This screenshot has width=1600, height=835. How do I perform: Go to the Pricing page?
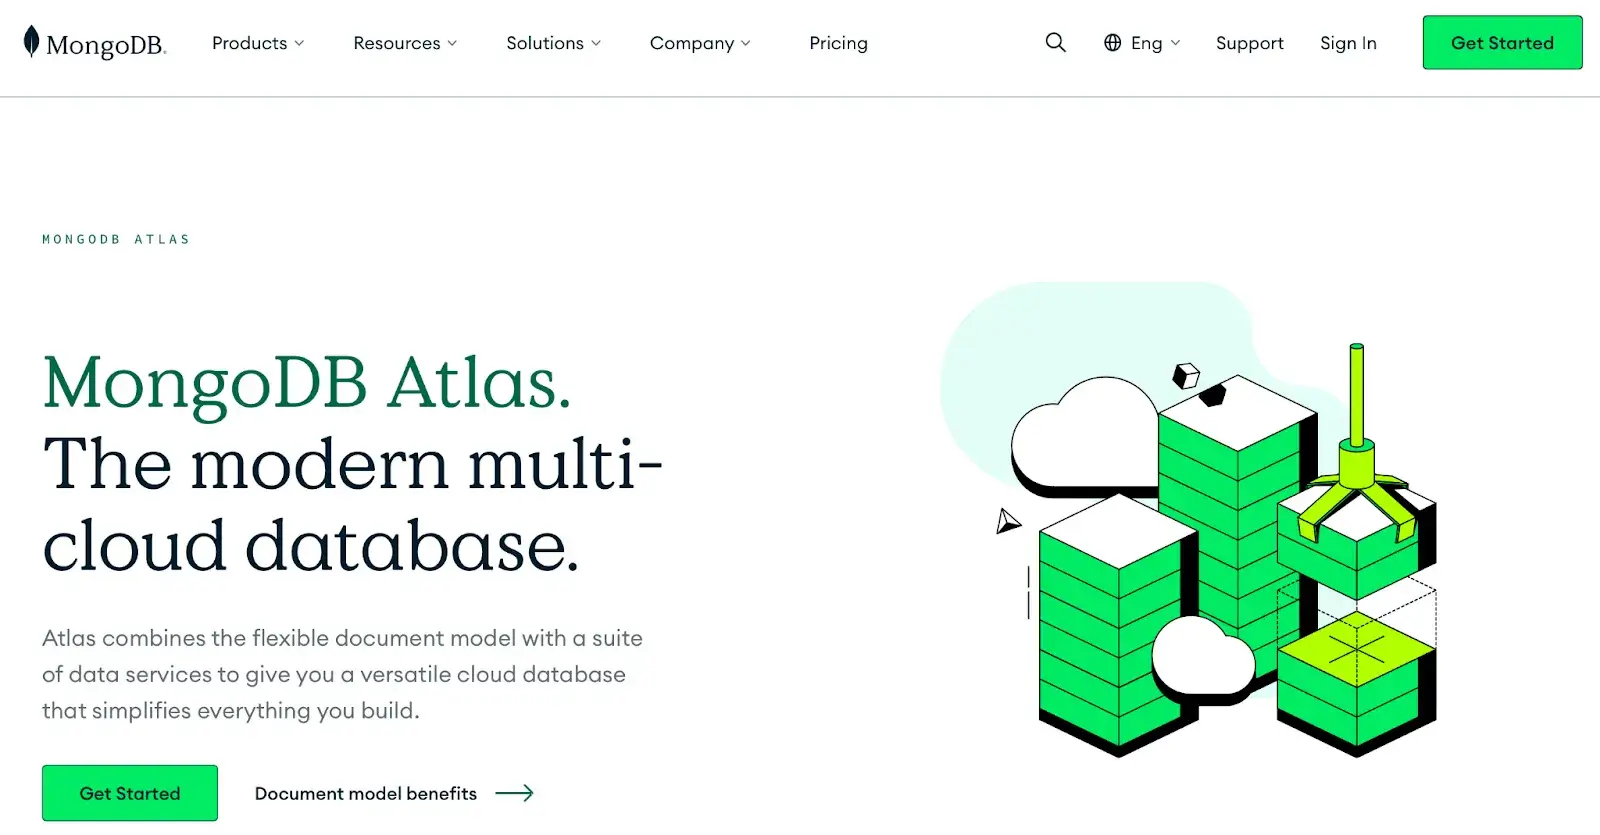coord(838,43)
